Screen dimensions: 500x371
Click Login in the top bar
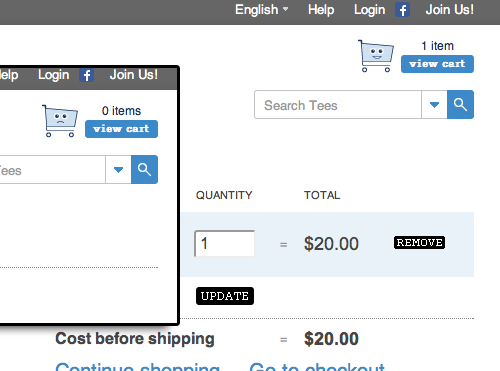(x=369, y=10)
